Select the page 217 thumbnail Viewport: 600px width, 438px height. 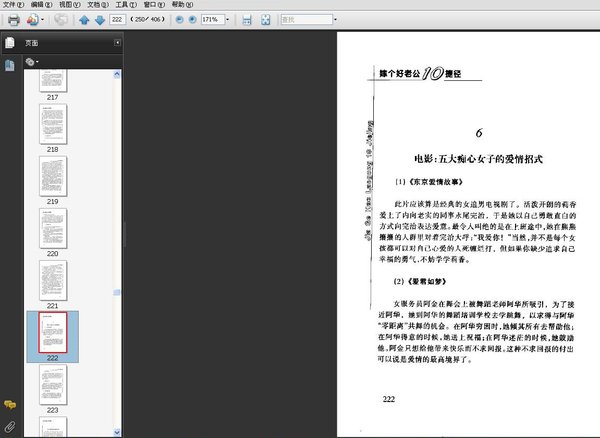point(53,80)
